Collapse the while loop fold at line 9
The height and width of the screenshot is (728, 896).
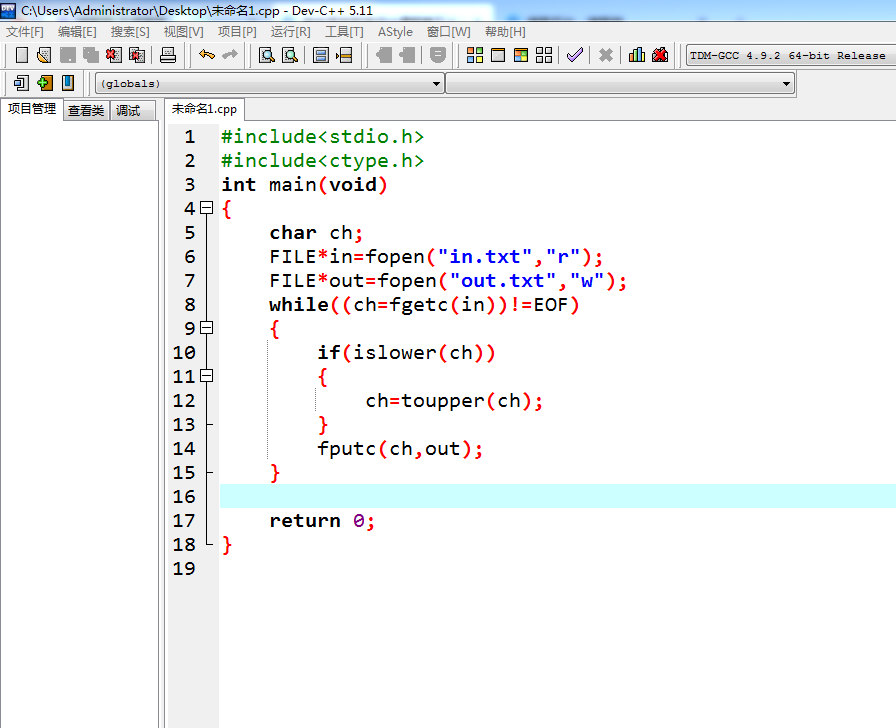coord(206,328)
